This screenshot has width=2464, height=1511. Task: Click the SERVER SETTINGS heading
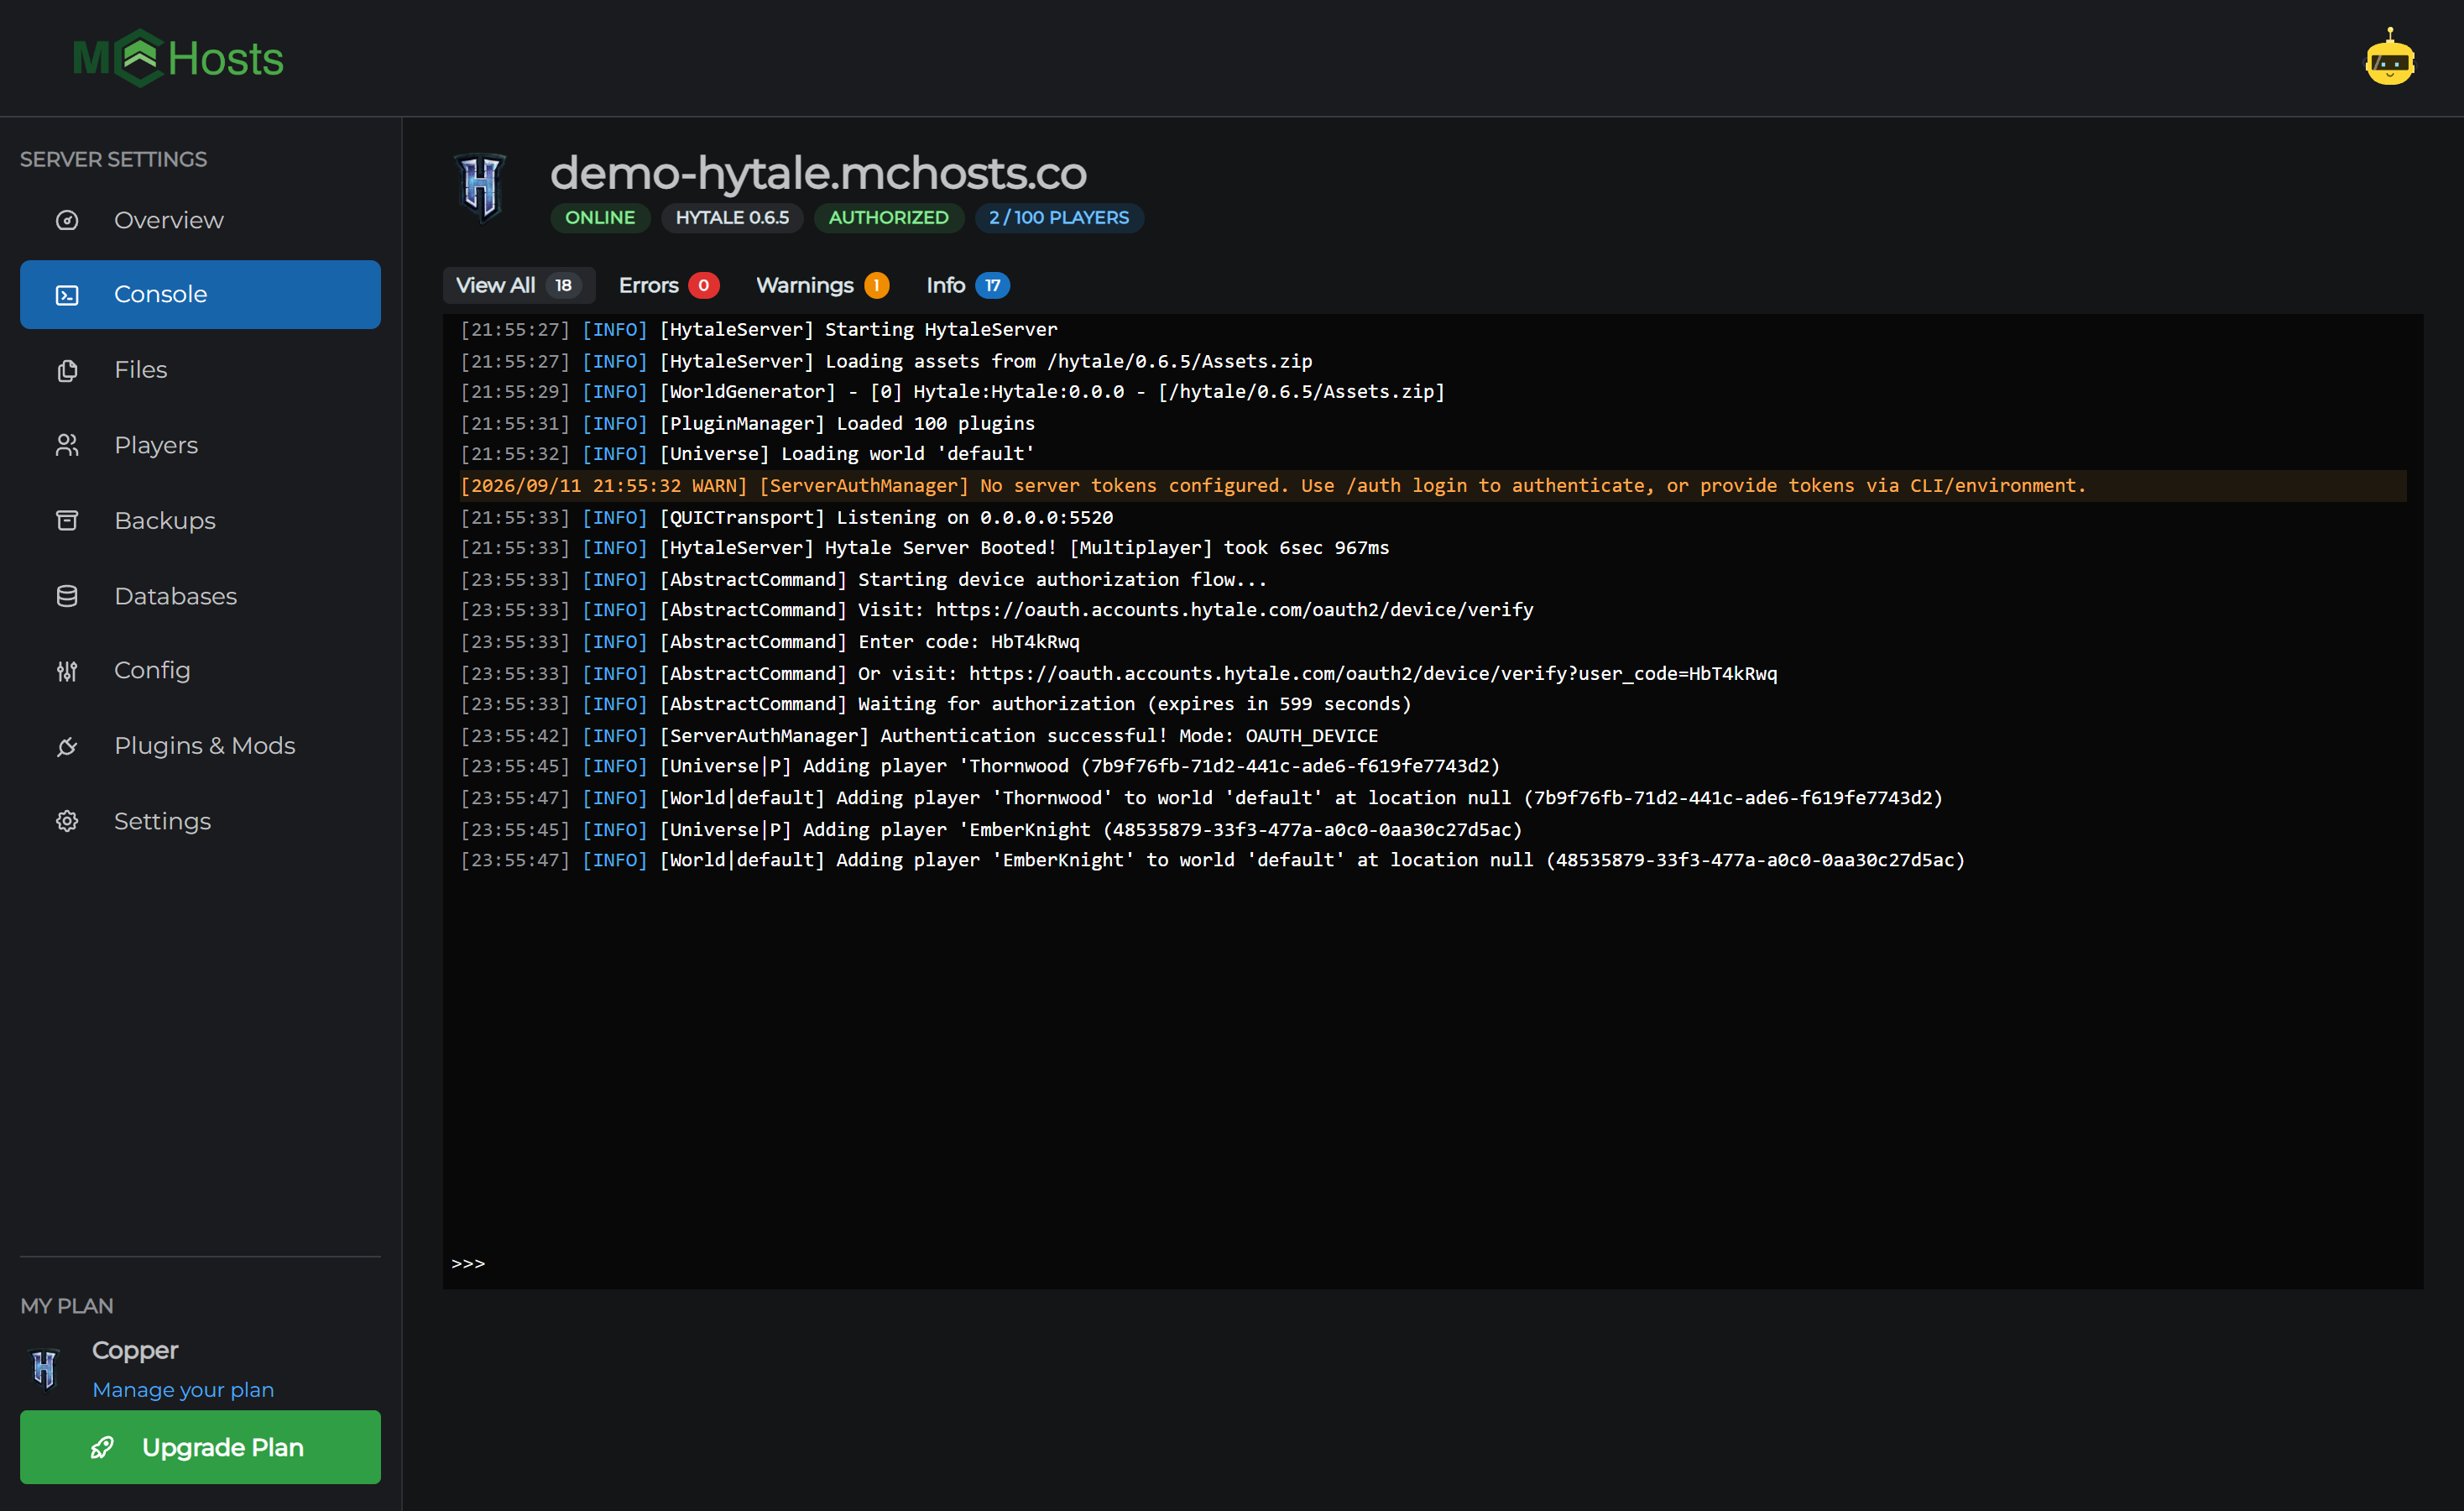click(114, 159)
